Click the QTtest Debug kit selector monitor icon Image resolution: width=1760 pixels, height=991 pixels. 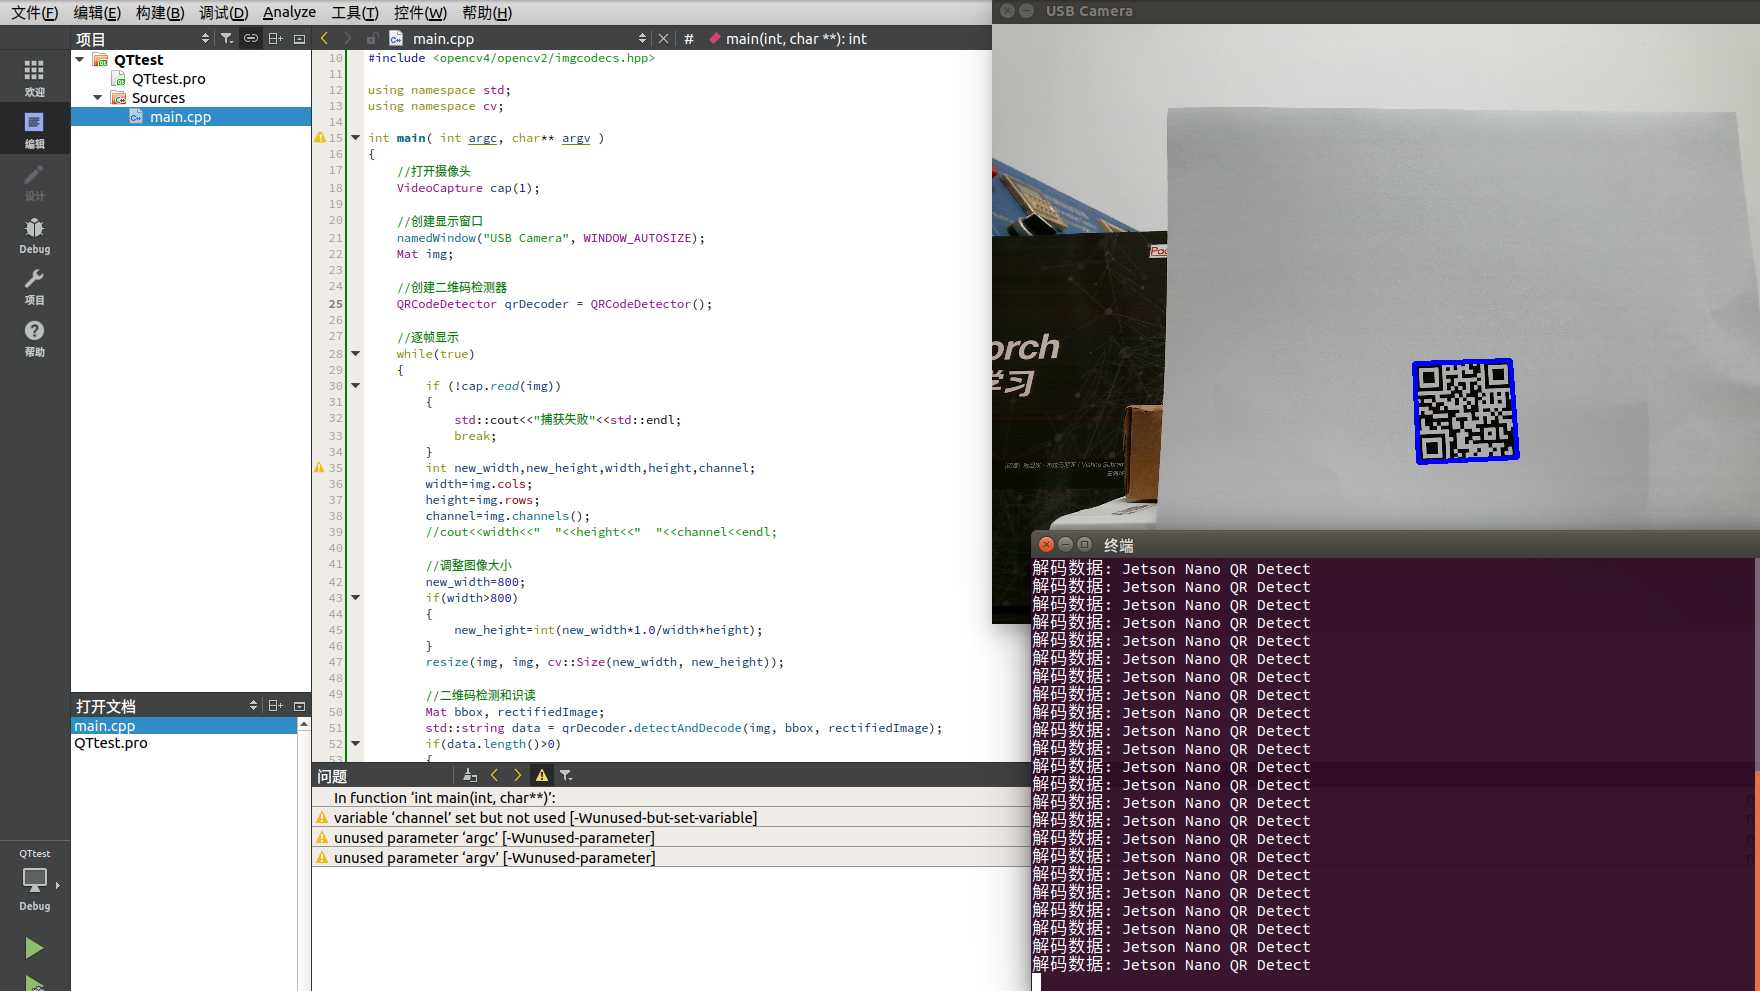point(34,880)
